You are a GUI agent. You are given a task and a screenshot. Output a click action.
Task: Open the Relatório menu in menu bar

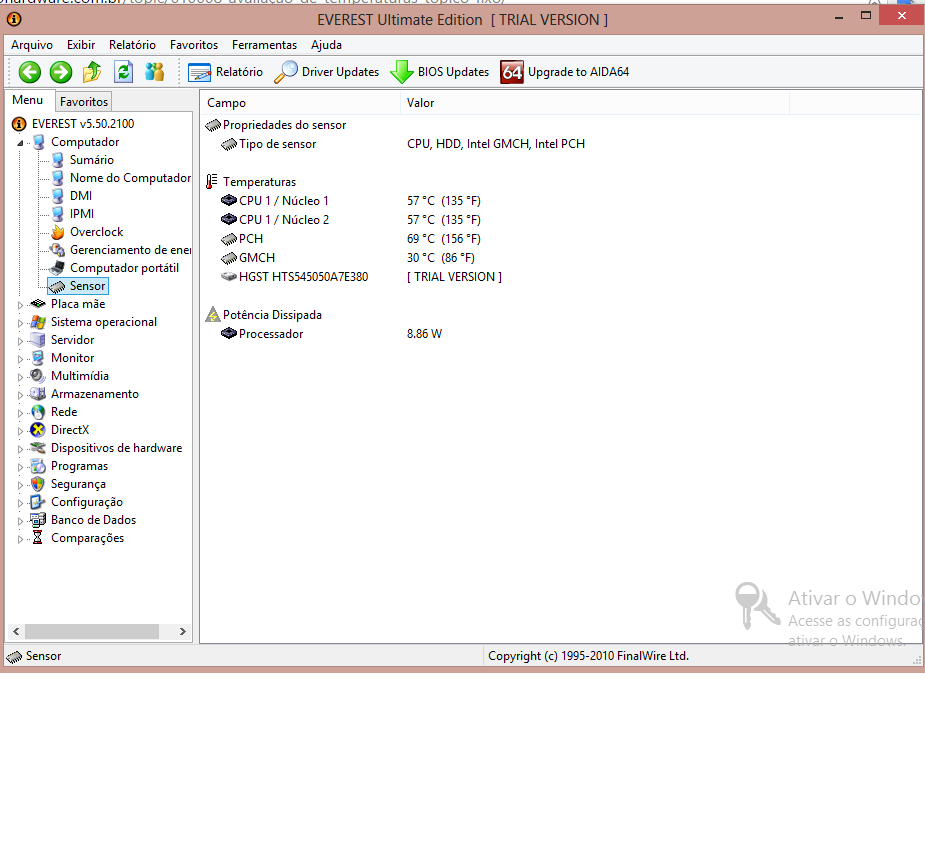(132, 45)
